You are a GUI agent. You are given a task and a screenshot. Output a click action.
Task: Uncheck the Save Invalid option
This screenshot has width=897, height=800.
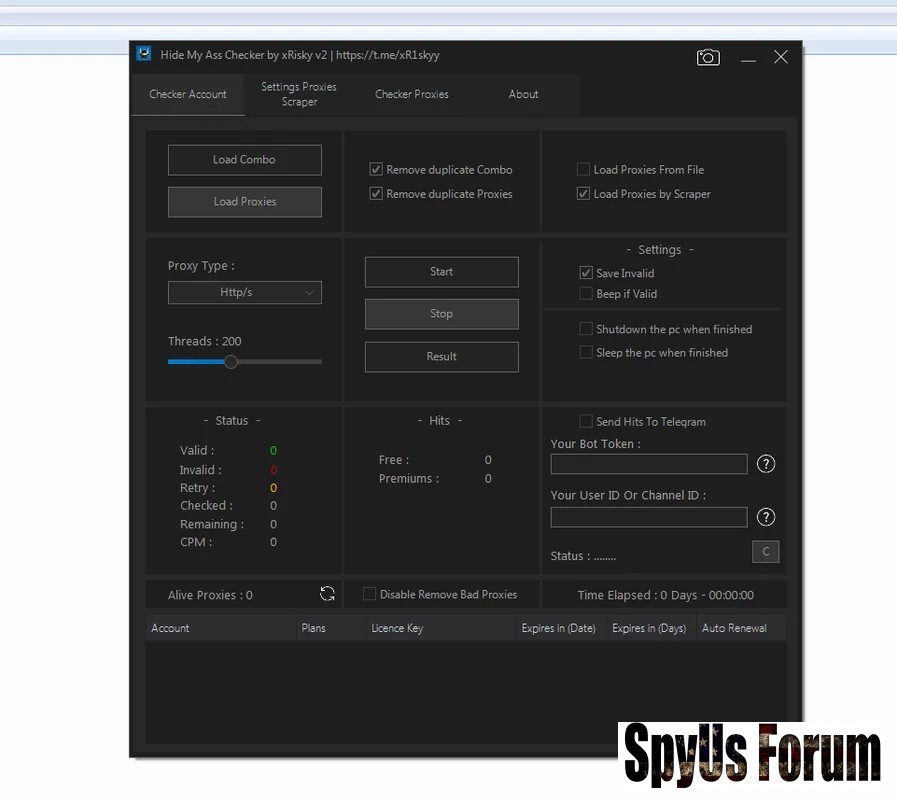tap(586, 273)
